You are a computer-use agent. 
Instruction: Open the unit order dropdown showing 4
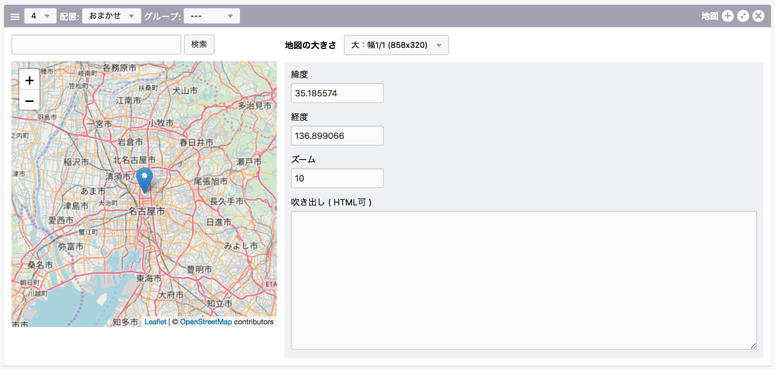click(x=40, y=16)
